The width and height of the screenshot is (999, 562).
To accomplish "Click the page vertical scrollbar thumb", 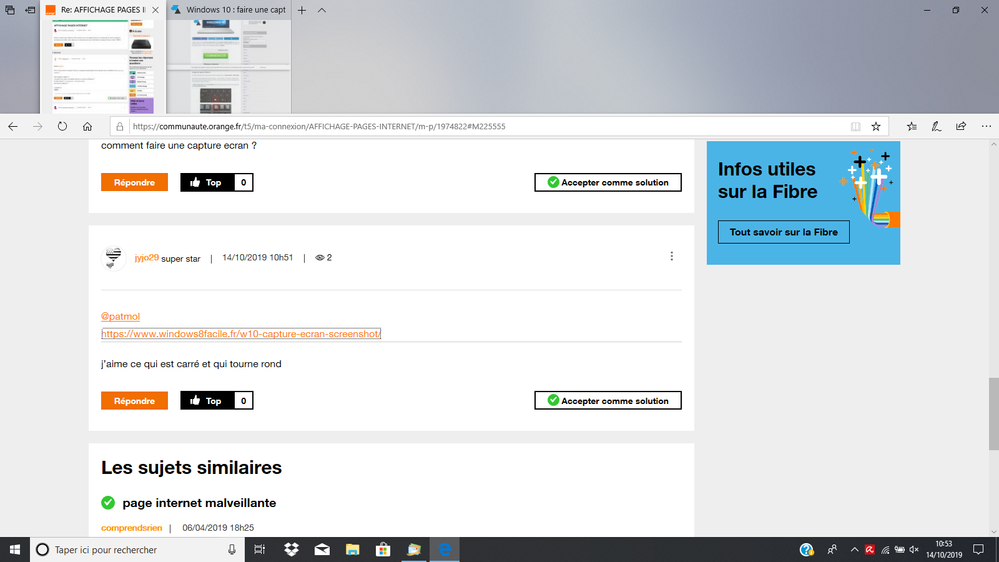I will tap(994, 413).
